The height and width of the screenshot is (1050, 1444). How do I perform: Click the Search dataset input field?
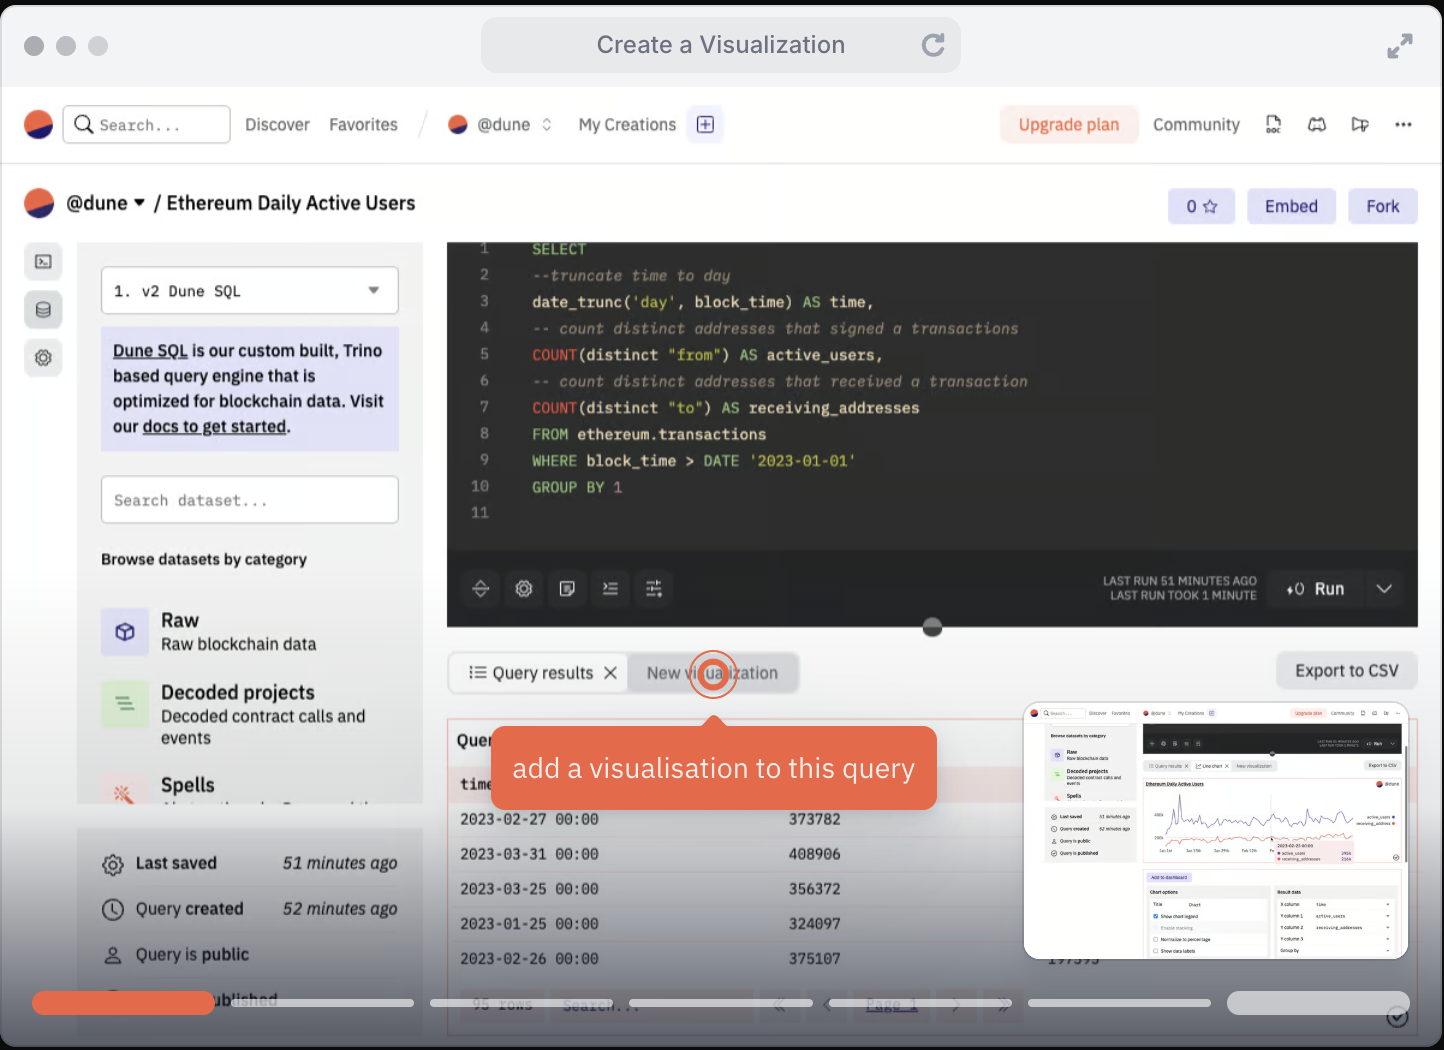[250, 500]
